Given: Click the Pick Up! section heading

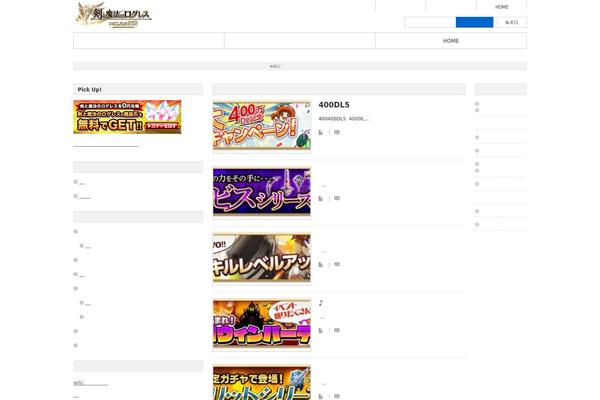Looking at the screenshot, I should point(90,90).
